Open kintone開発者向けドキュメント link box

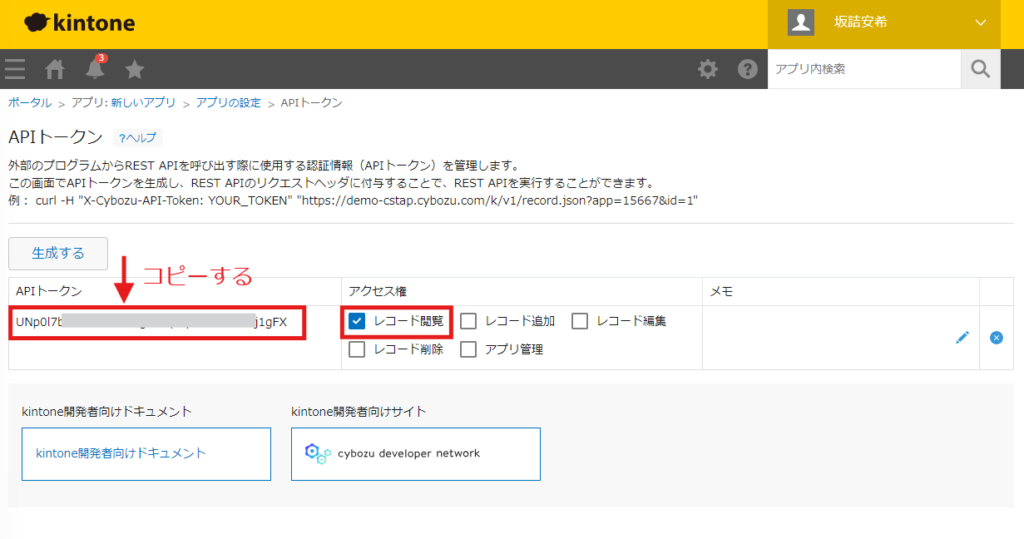146,454
